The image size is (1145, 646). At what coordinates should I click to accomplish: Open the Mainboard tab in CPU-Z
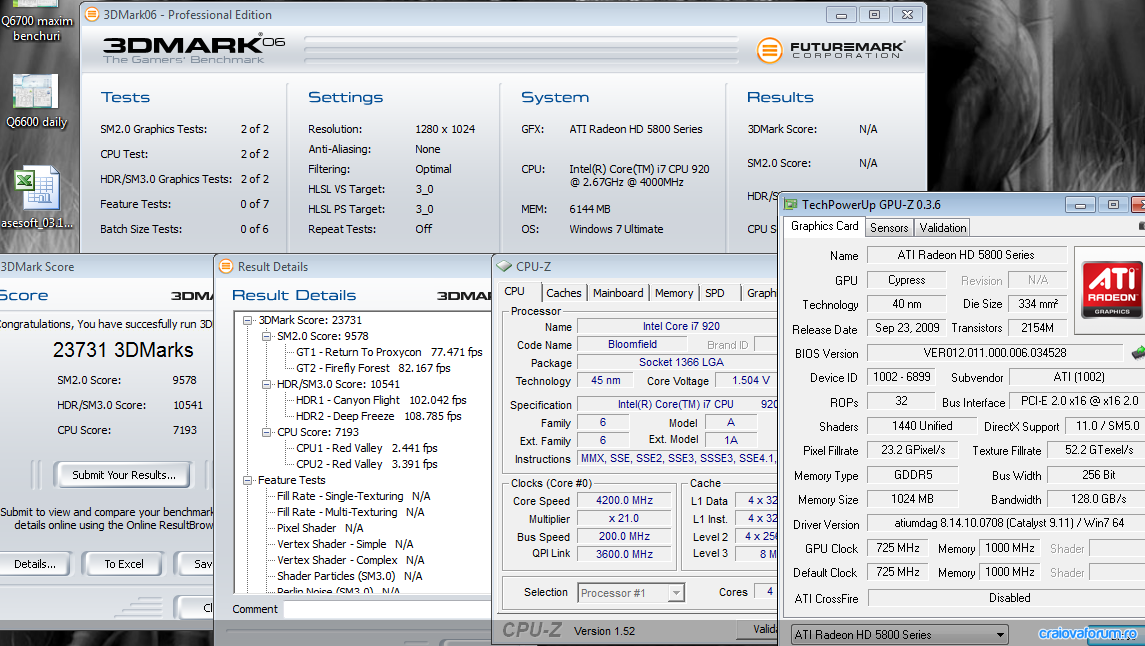pyautogui.click(x=618, y=293)
